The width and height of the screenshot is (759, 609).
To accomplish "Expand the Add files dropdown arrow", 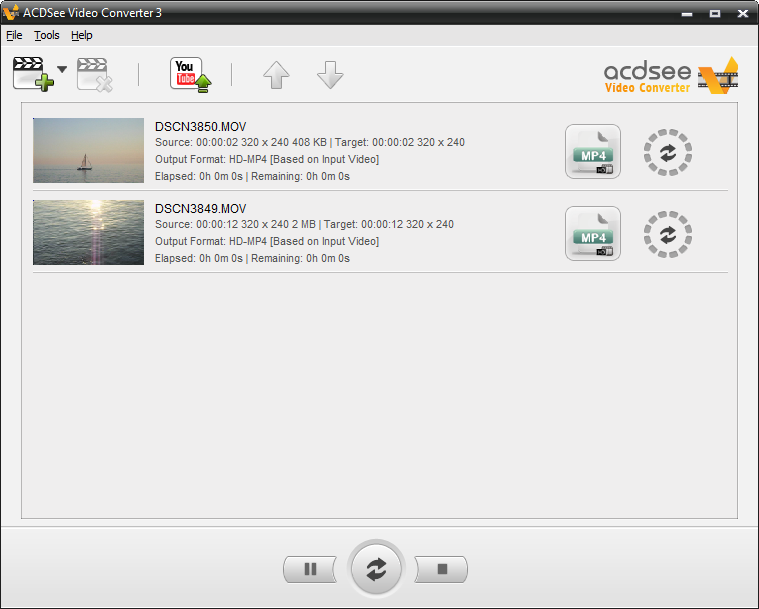I will [x=62, y=69].
